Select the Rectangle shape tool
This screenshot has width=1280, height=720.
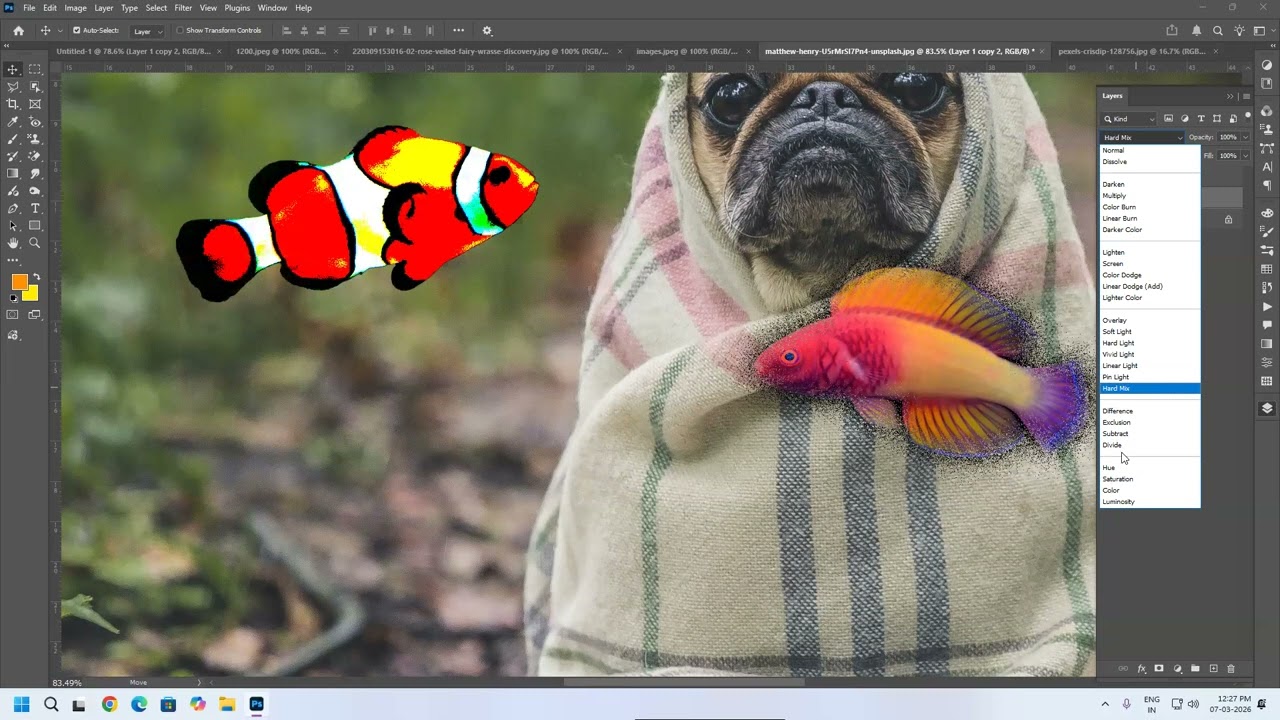coord(35,226)
